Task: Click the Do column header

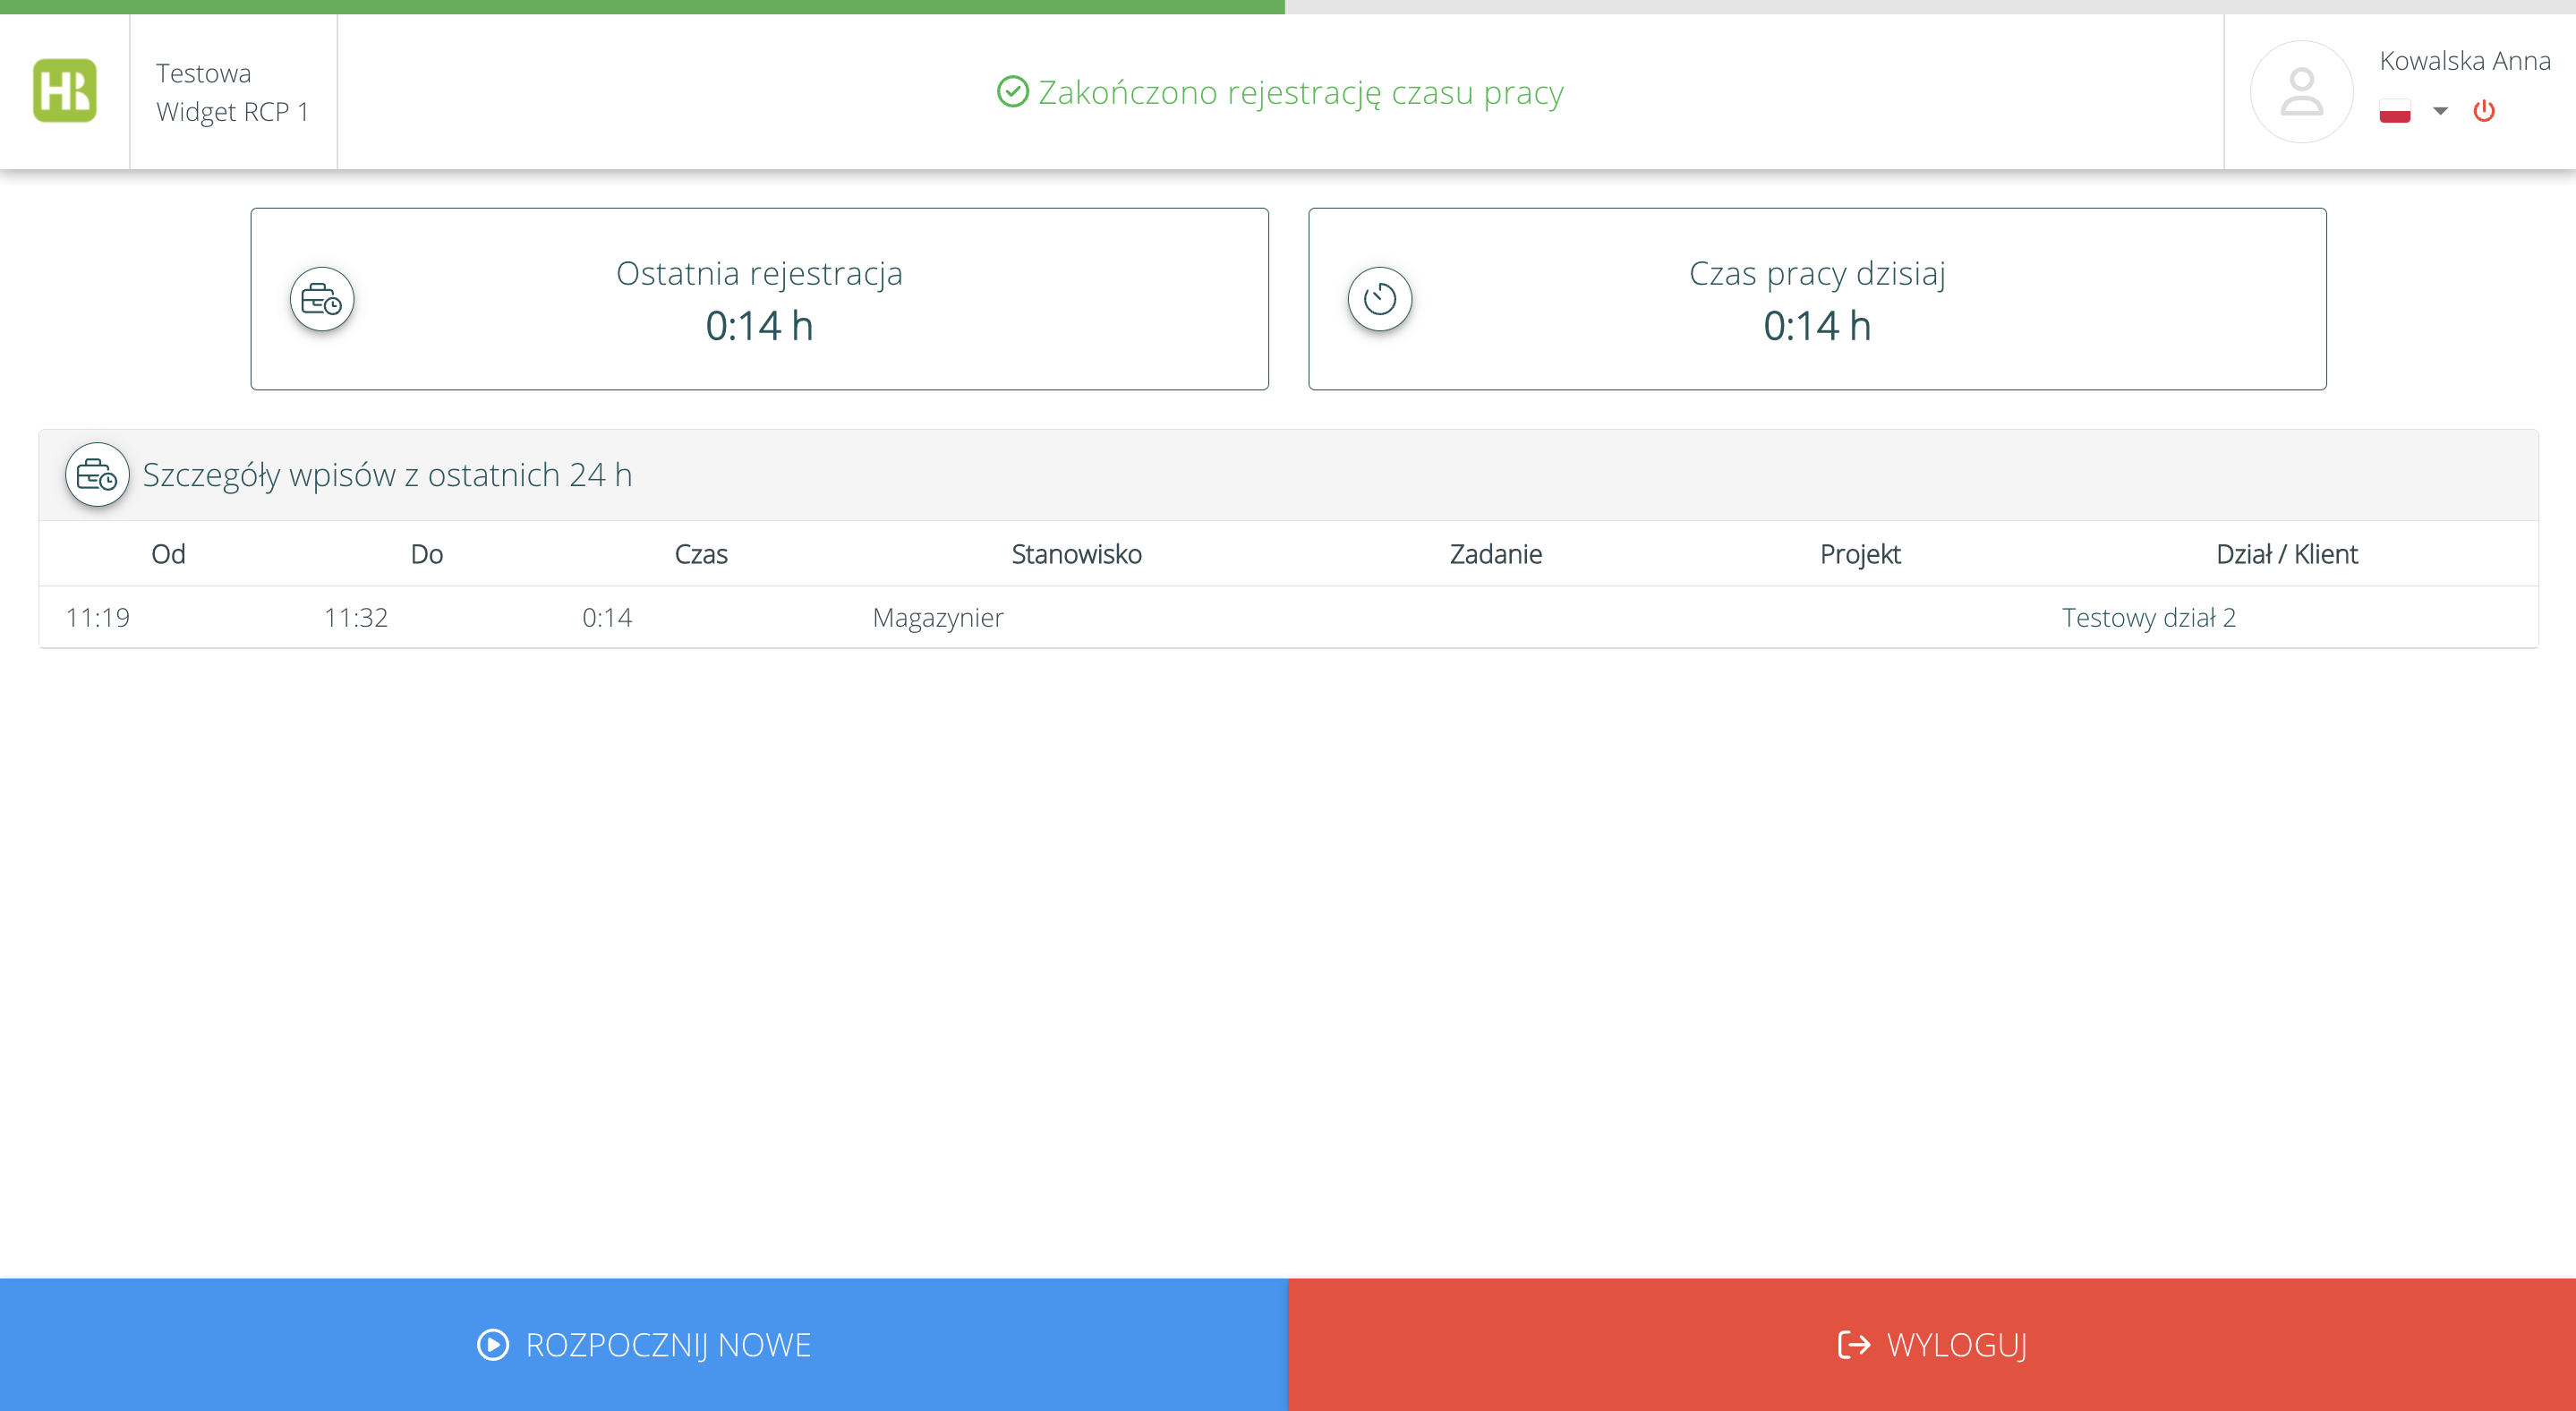Action: [x=427, y=554]
